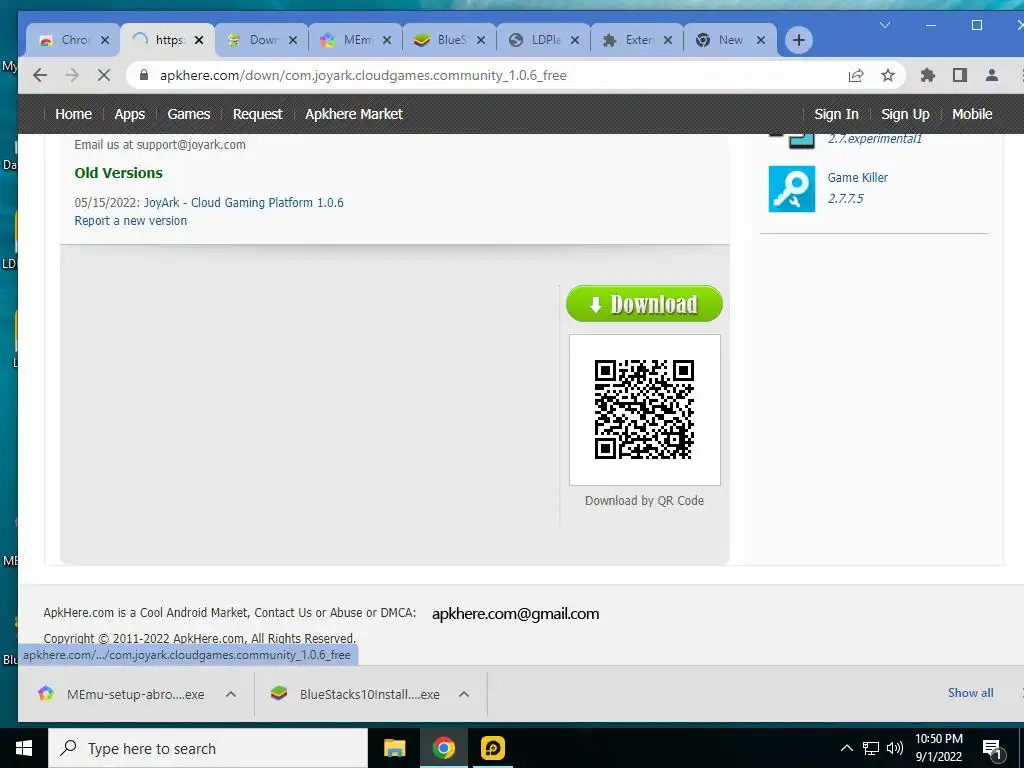Click Chrome icon in the taskbar
Viewport: 1024px width, 768px height.
point(443,748)
